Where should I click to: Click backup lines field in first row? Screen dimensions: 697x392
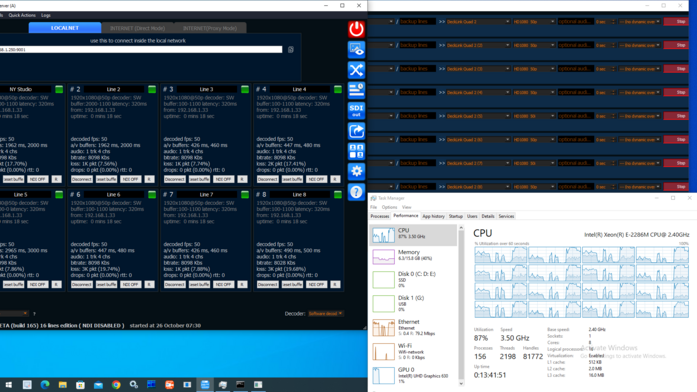pyautogui.click(x=417, y=21)
